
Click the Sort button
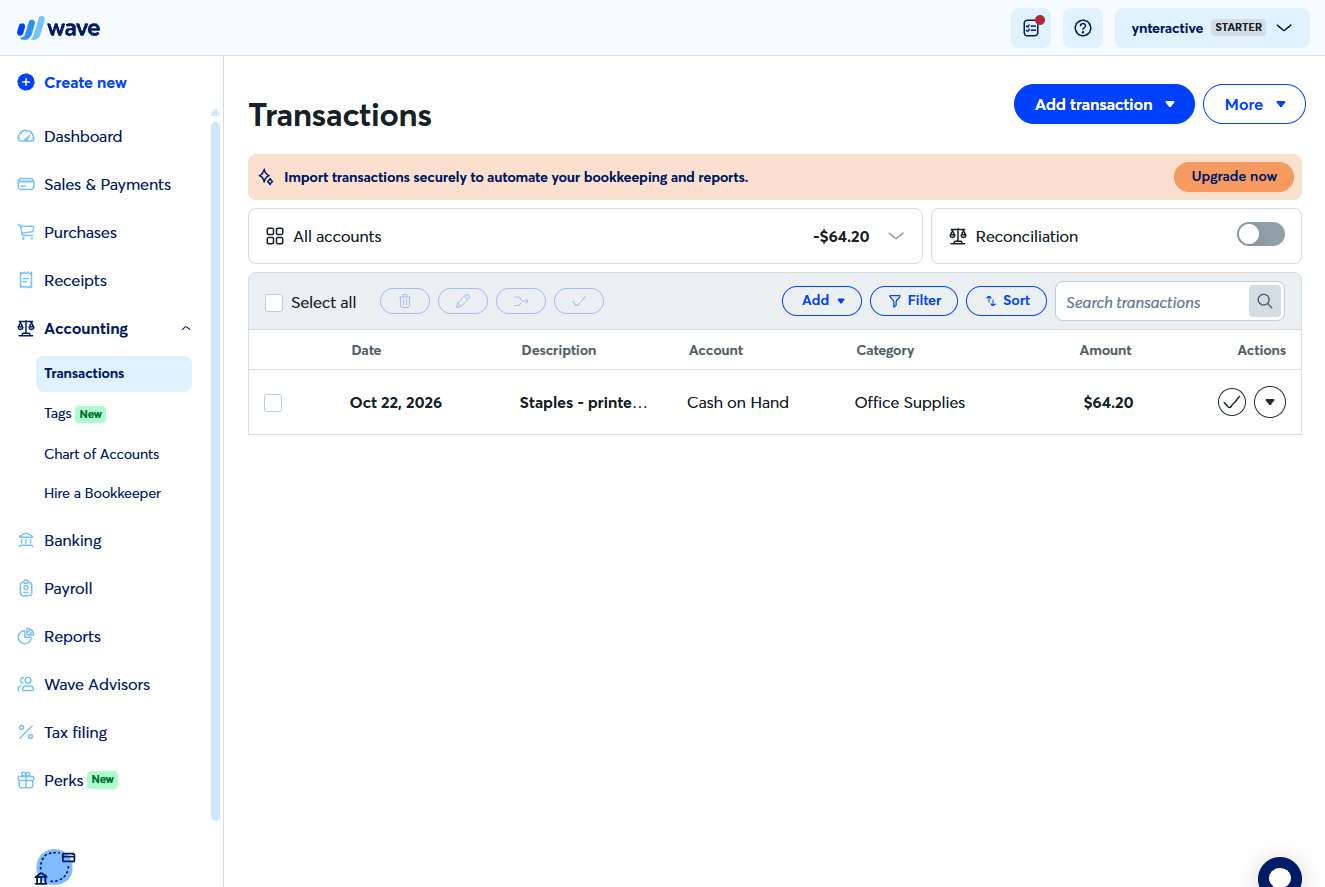tap(1006, 301)
